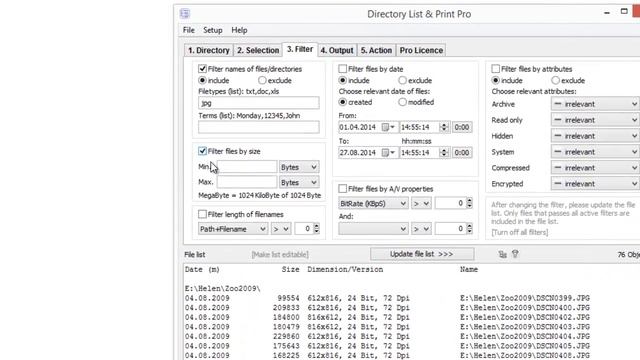Open BitRate (KBpS) property dropdown
Viewport: 640px width, 360px height.
pyautogui.click(x=373, y=203)
